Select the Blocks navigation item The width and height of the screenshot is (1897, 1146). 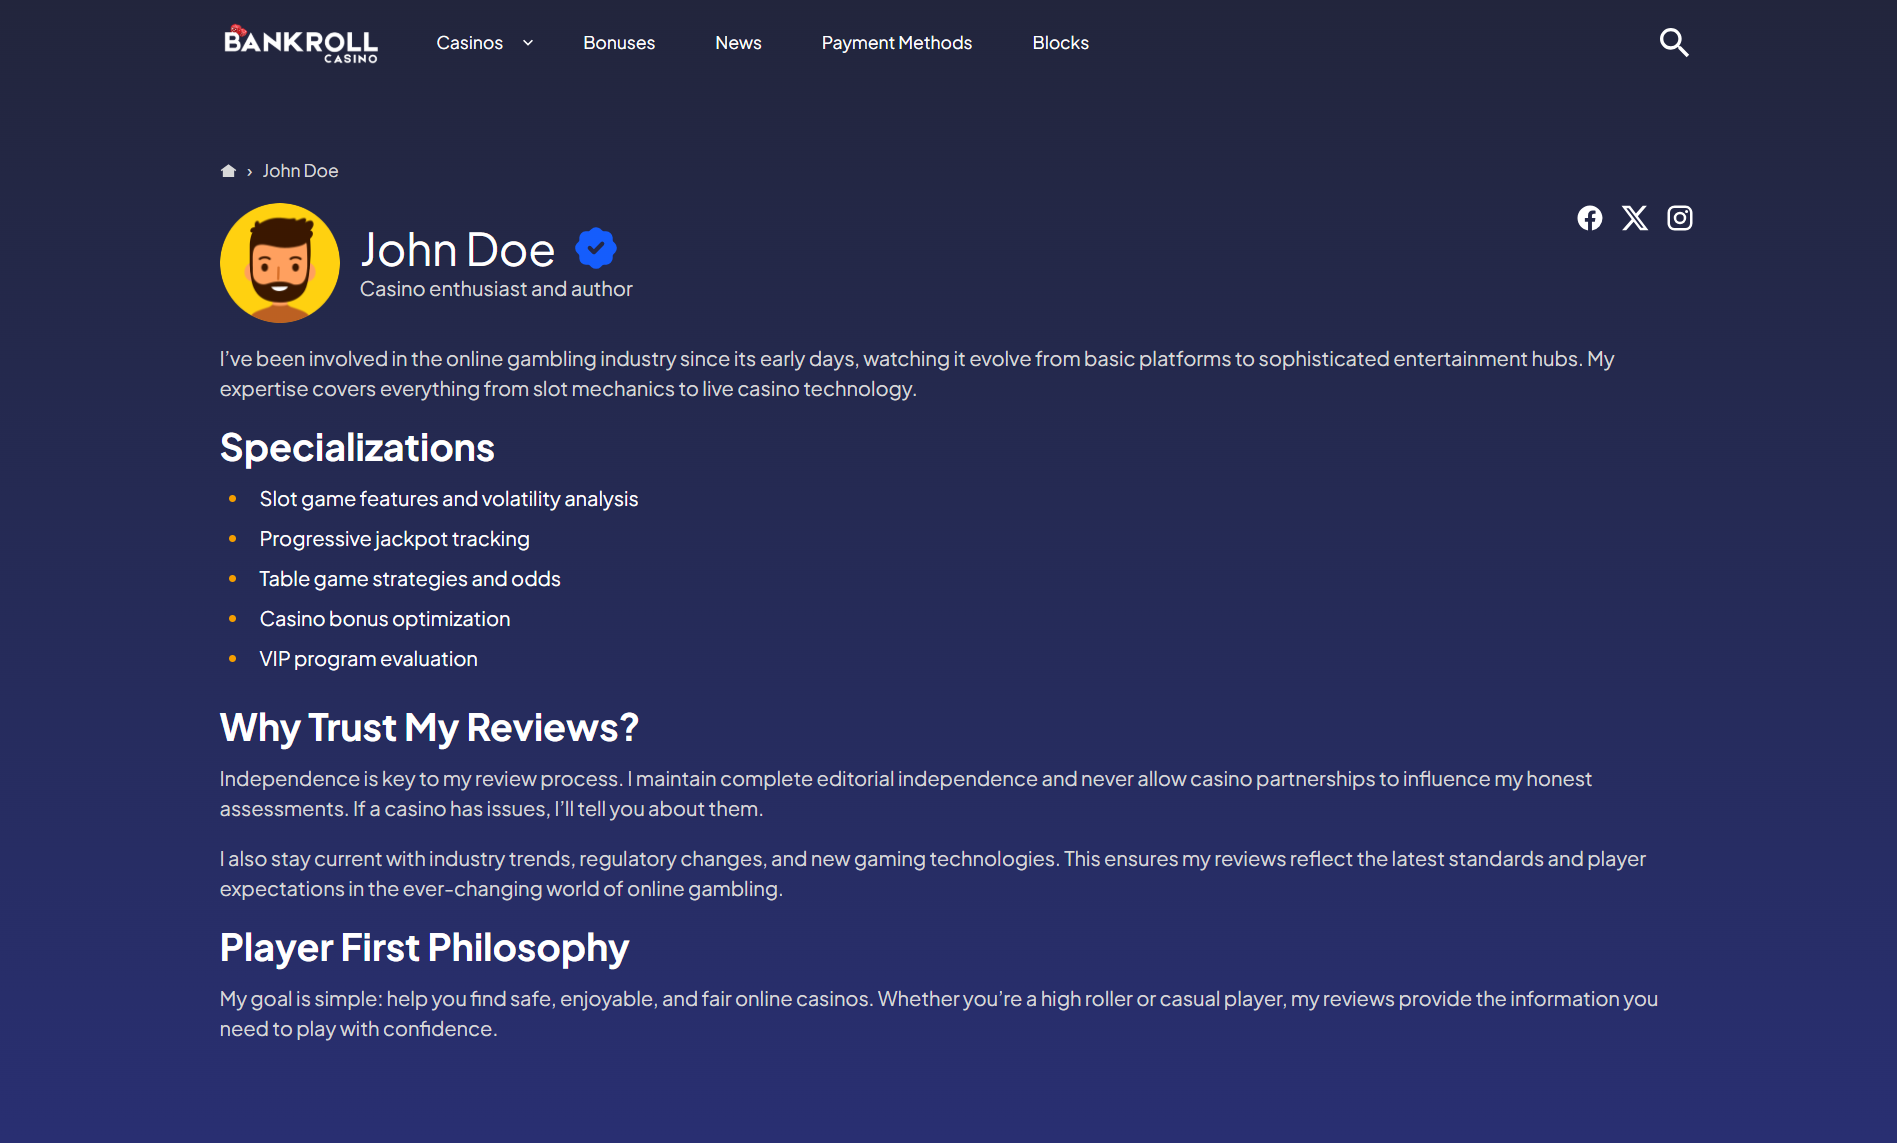pos(1060,43)
